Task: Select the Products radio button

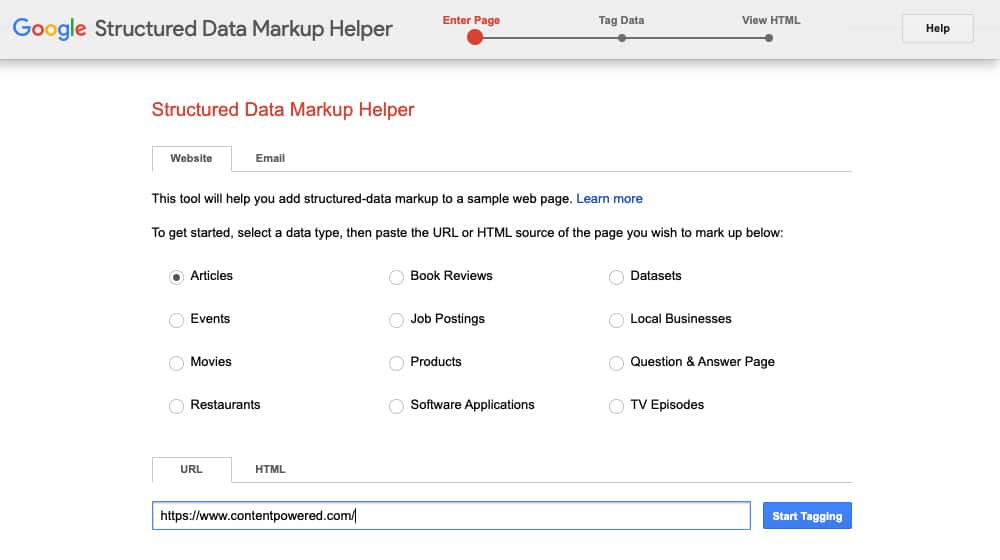Action: pyautogui.click(x=397, y=363)
